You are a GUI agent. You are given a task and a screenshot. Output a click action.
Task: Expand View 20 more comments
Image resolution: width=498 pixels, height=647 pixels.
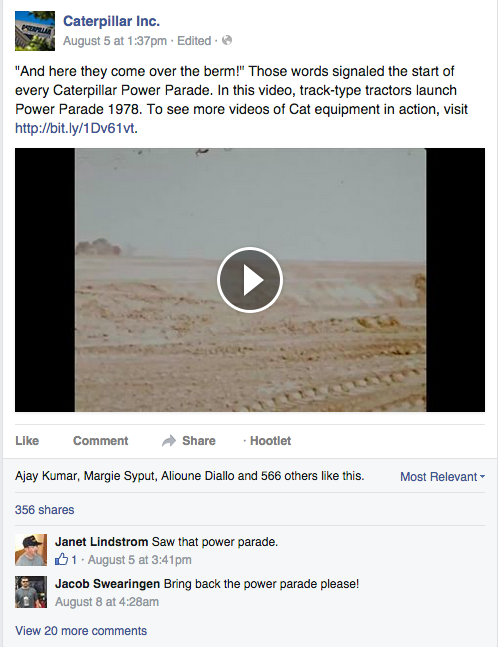coord(81,630)
